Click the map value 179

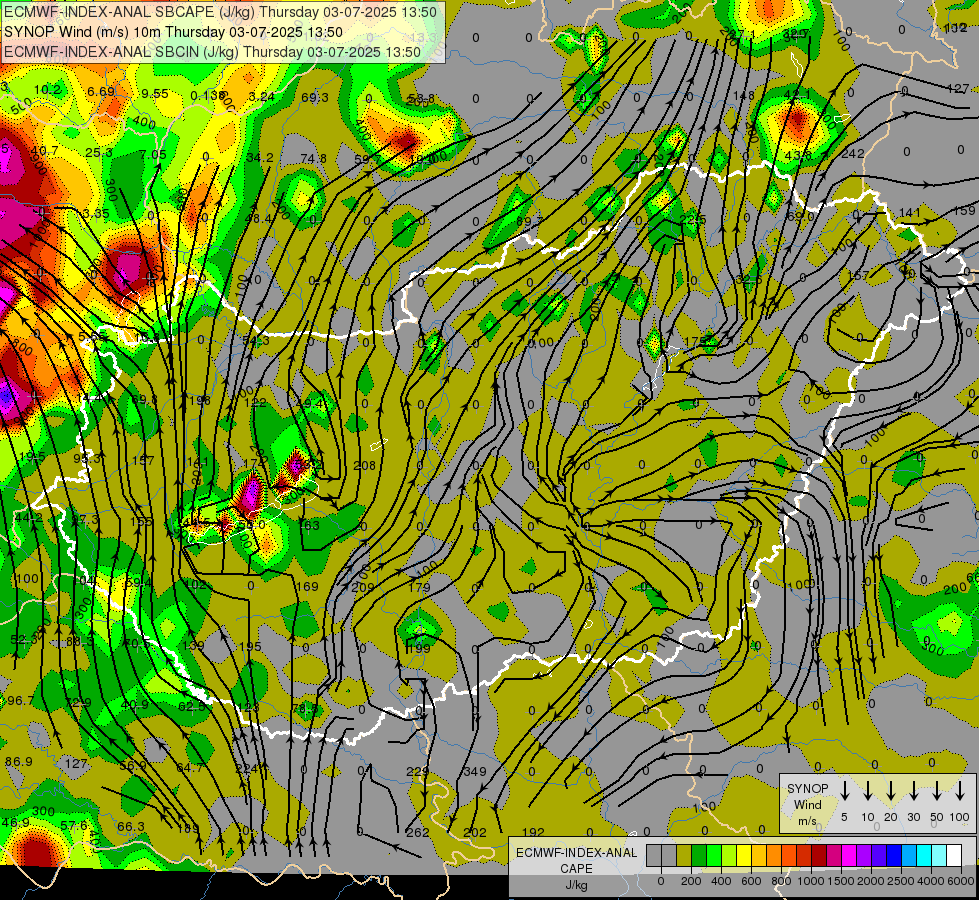tap(419, 587)
